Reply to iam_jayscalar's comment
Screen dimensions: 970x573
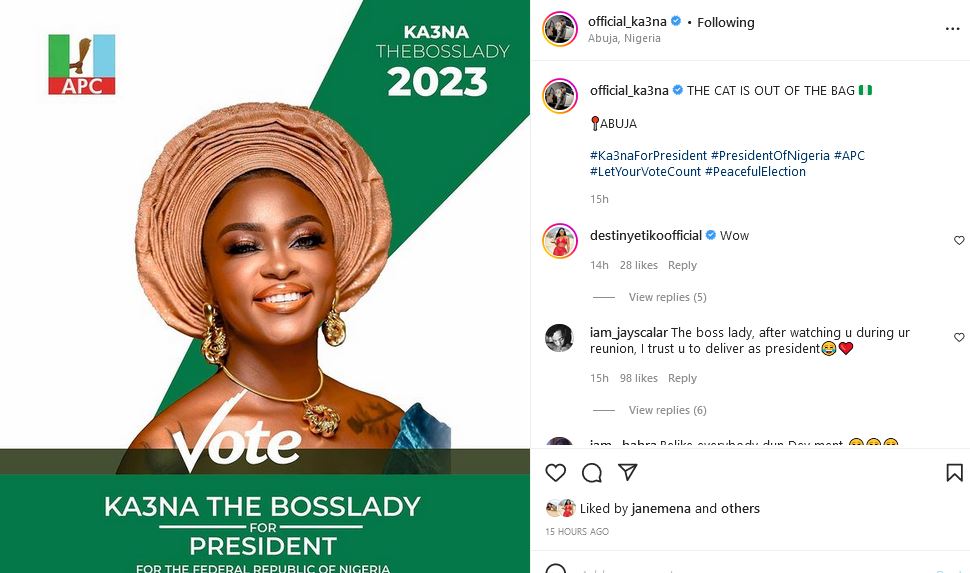[x=682, y=378]
